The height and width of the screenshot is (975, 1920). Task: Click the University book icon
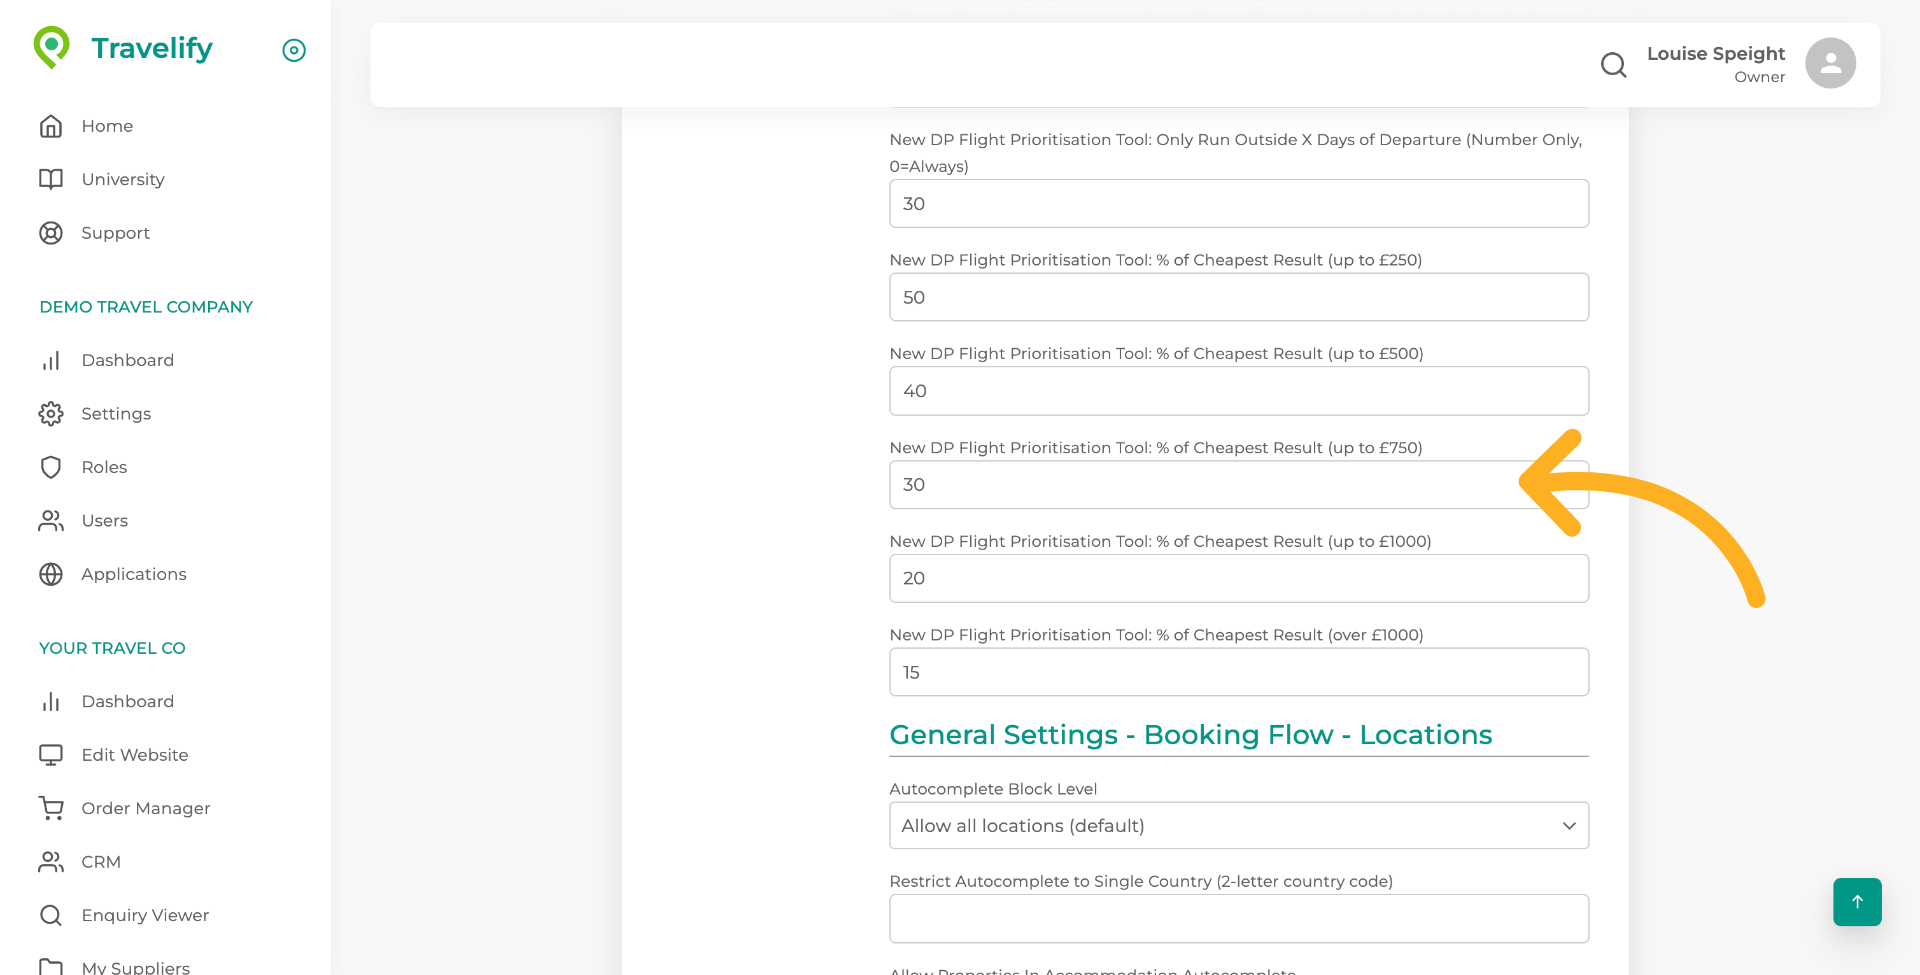[x=51, y=179]
